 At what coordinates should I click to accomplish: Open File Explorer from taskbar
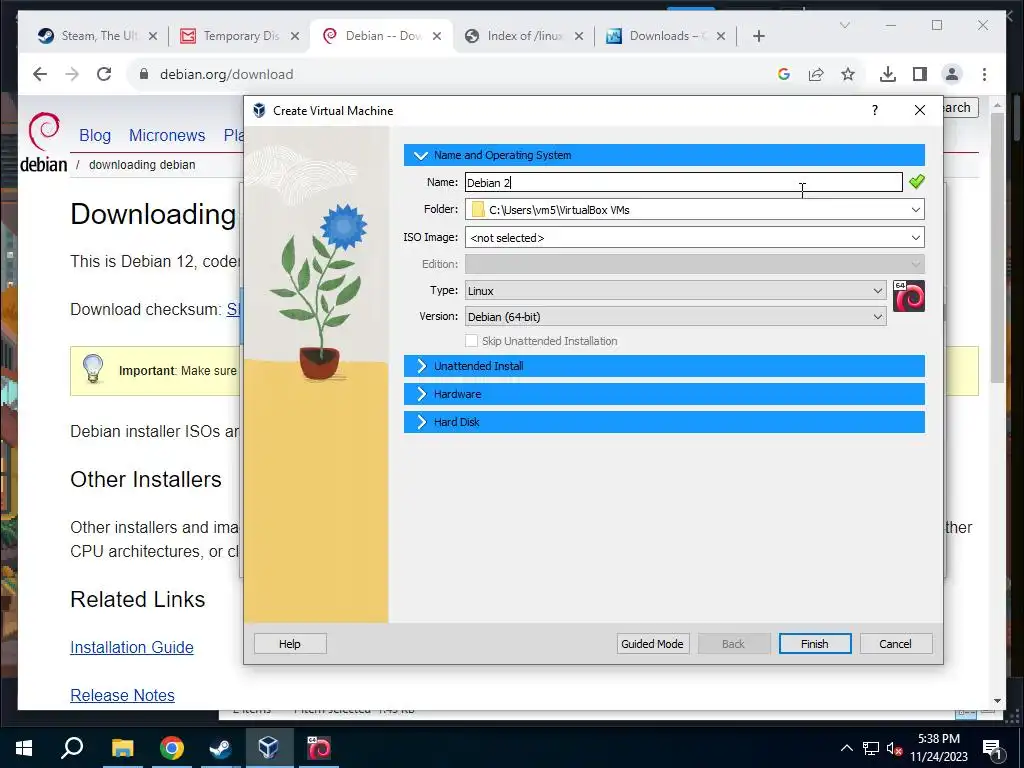tap(122, 748)
